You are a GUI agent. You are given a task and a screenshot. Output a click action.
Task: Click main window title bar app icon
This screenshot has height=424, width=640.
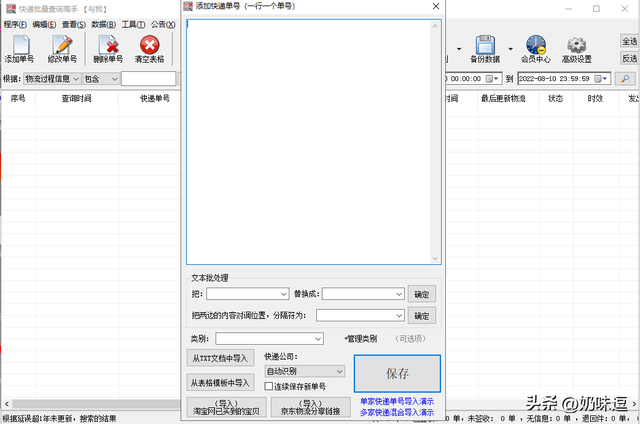(x=11, y=9)
